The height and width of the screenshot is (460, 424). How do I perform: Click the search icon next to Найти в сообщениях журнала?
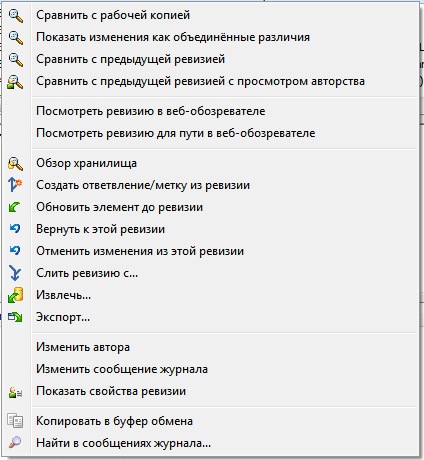click(x=15, y=443)
